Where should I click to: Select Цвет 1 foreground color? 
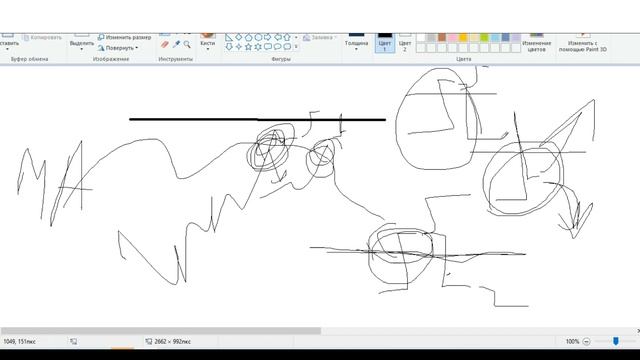tap(384, 43)
